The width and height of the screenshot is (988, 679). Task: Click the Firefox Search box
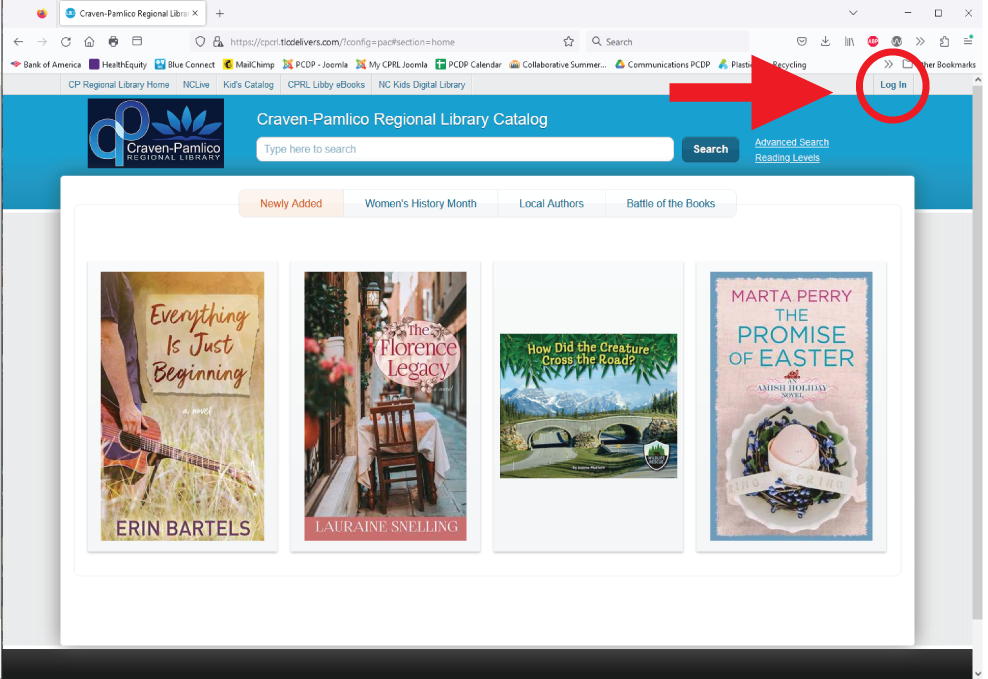point(668,42)
